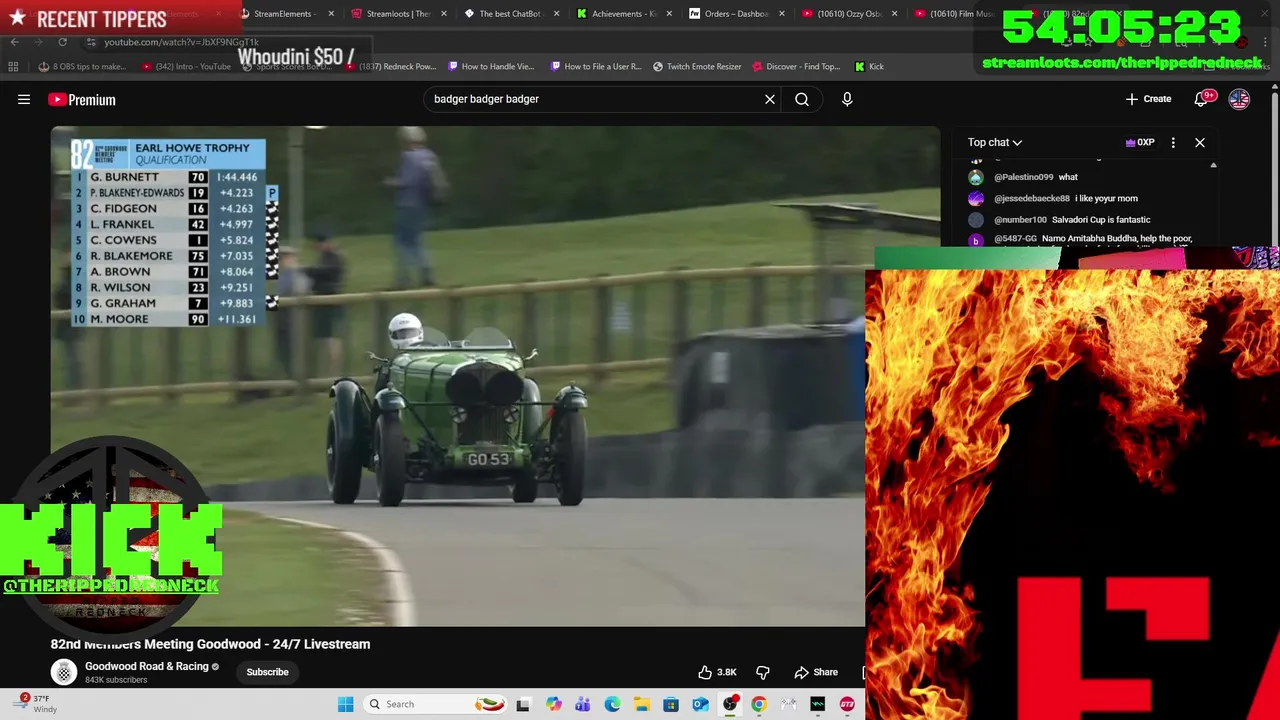
Task: Switch to Google Chrome on the taskbar
Action: tap(759, 704)
